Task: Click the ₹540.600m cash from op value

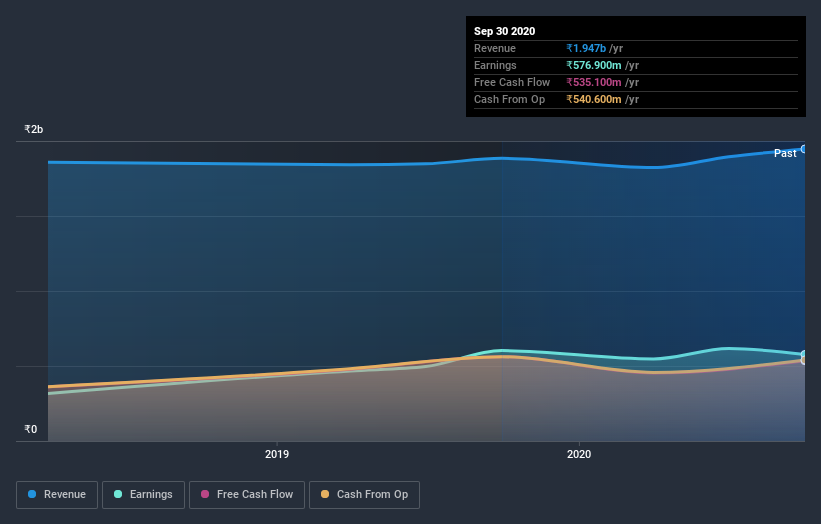Action: (594, 99)
